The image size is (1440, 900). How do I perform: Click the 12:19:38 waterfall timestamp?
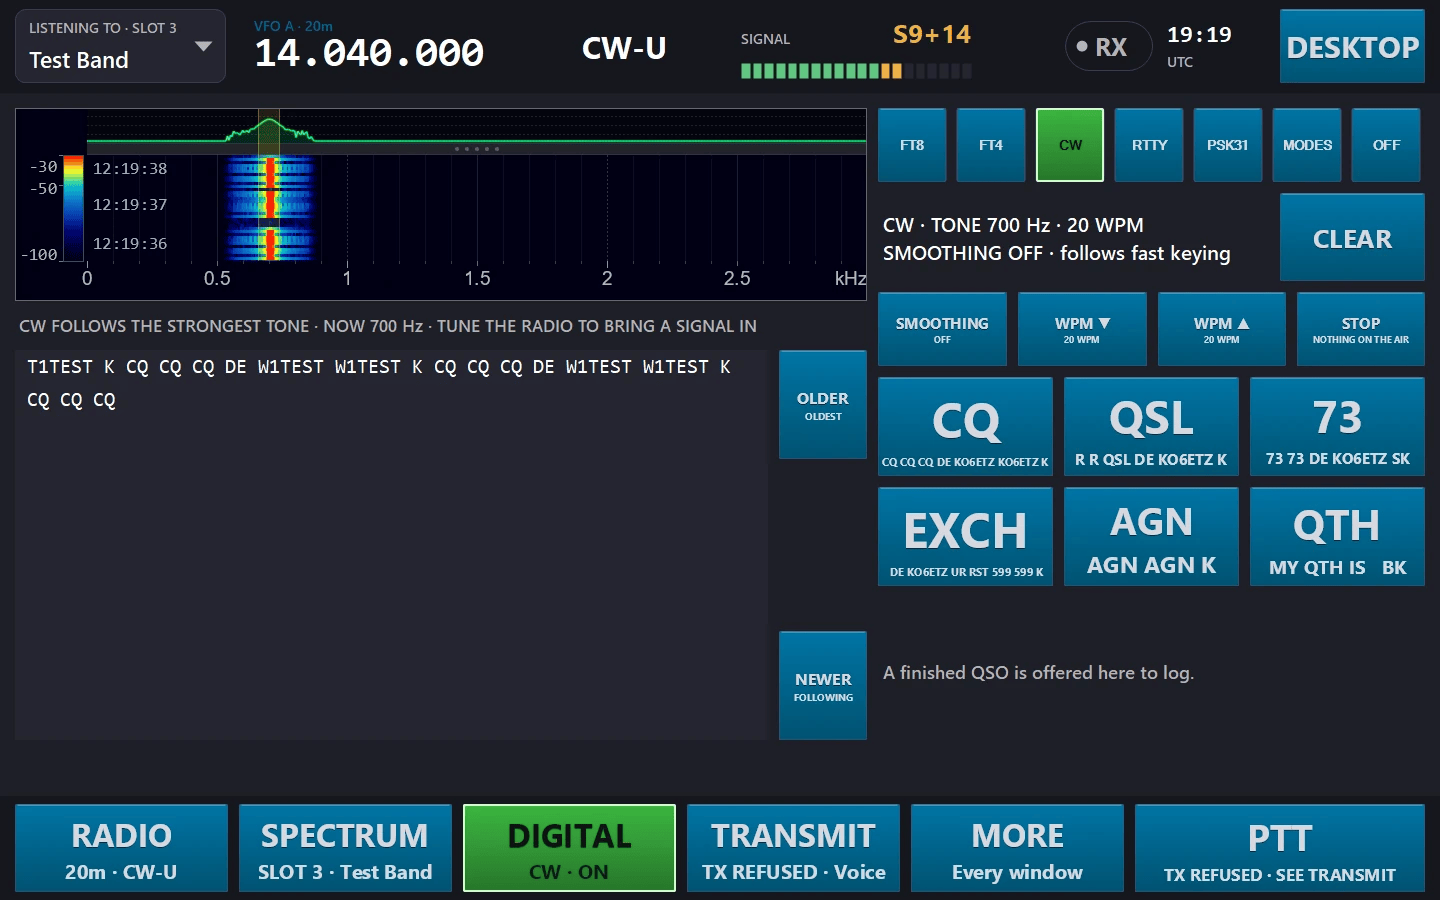[x=130, y=168]
